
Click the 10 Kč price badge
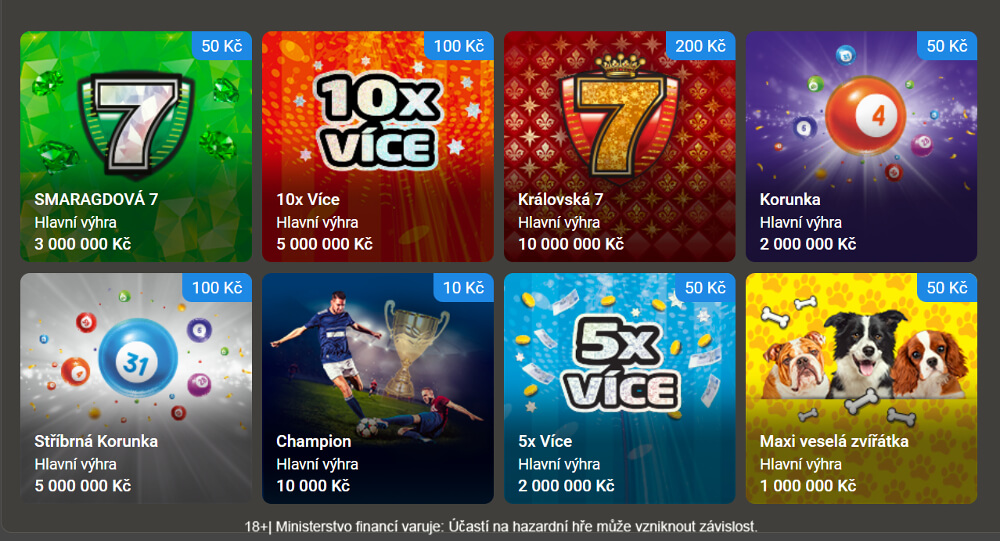[464, 288]
